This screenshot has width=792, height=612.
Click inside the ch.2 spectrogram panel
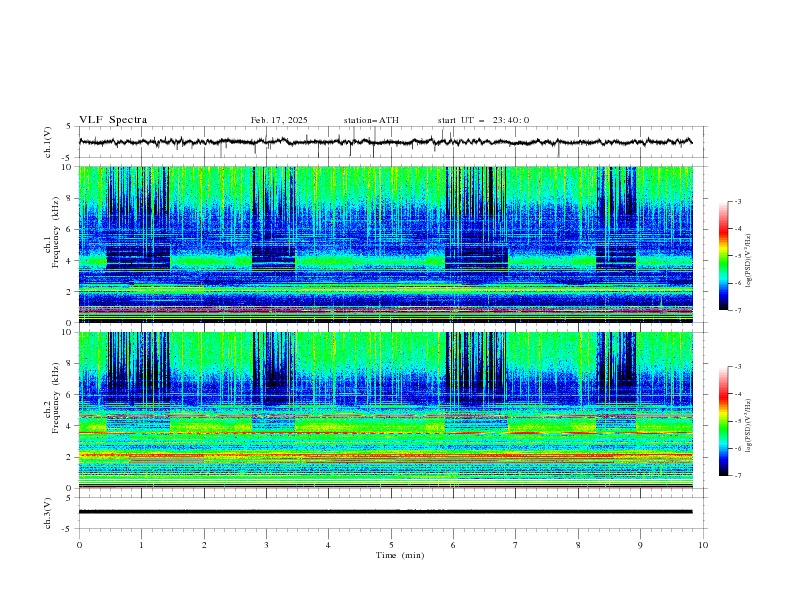click(x=386, y=410)
